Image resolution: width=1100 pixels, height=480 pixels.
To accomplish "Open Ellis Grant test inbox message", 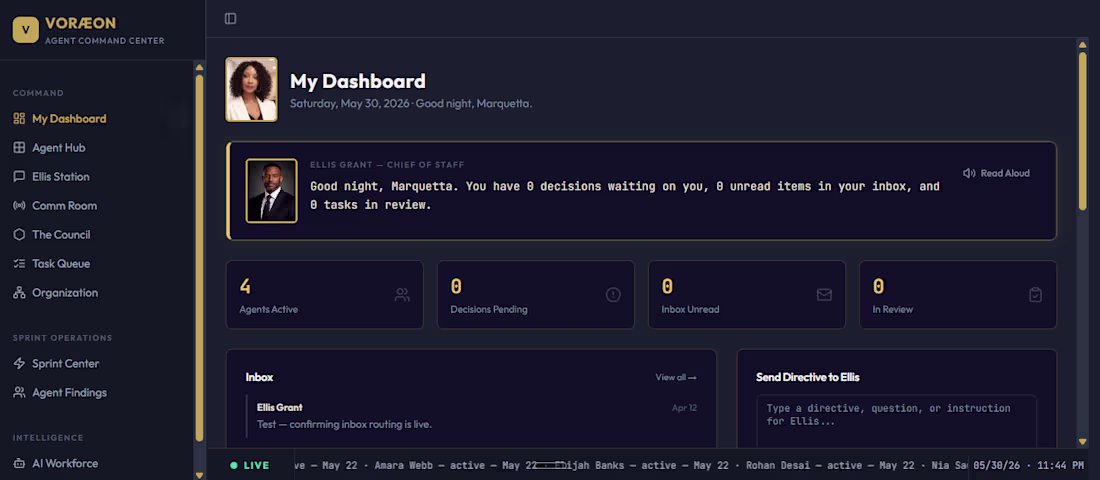I will click(x=471, y=415).
